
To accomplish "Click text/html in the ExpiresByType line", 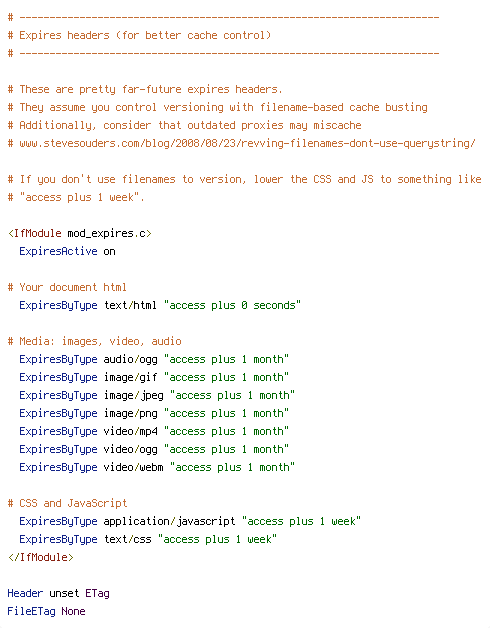I will (130, 306).
